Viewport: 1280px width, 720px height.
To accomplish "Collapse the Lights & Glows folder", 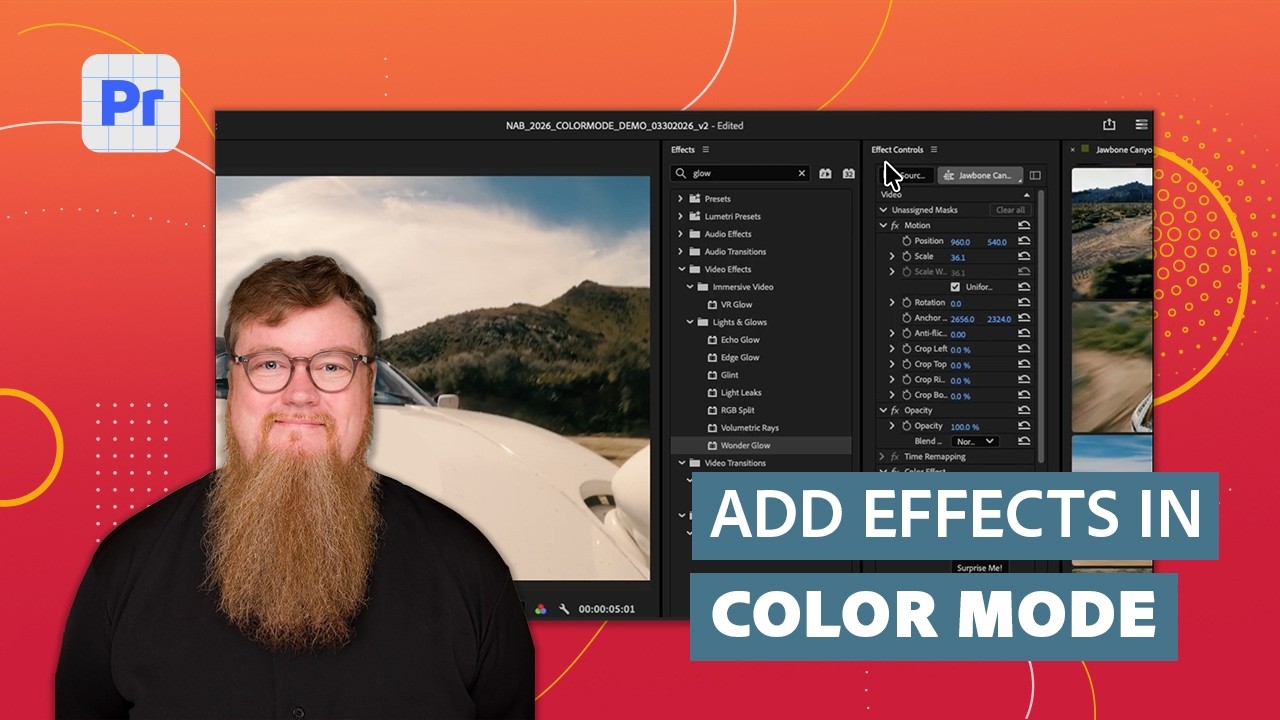I will click(x=690, y=322).
